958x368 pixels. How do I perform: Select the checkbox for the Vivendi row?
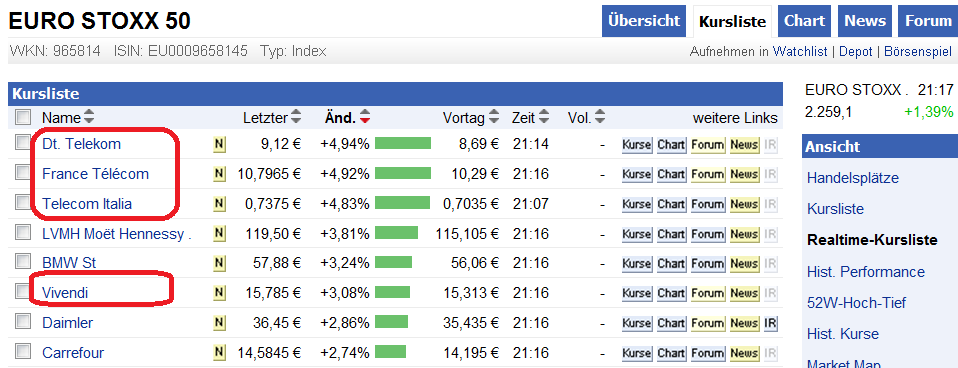(x=23, y=292)
